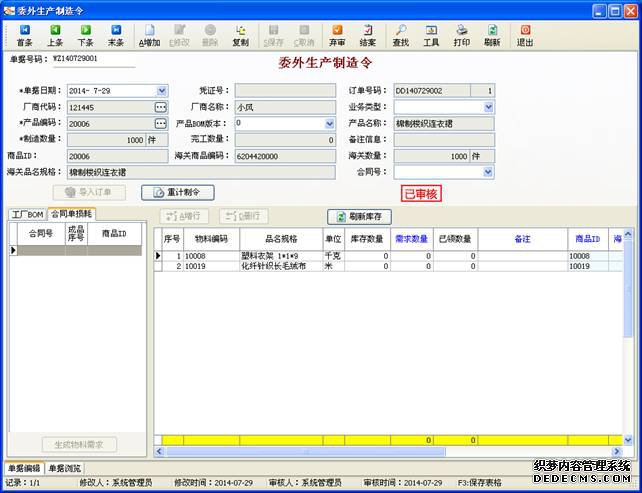Click the Copy (复制) toolbar icon

[240, 35]
